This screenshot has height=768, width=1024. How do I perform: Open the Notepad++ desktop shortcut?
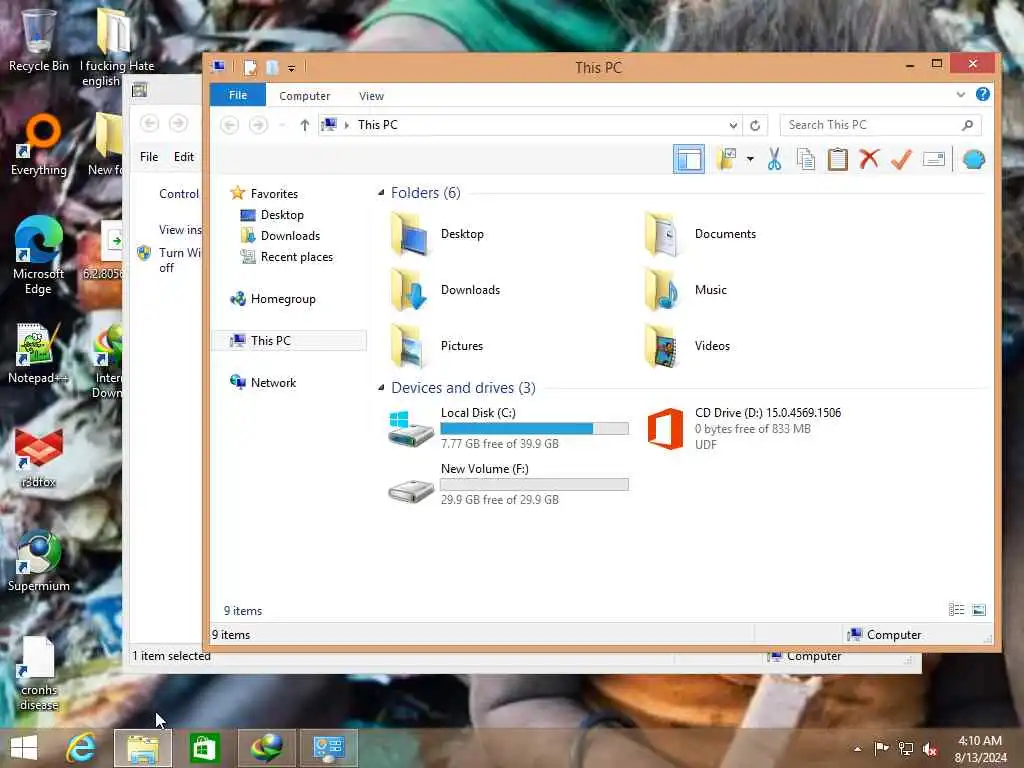(38, 353)
